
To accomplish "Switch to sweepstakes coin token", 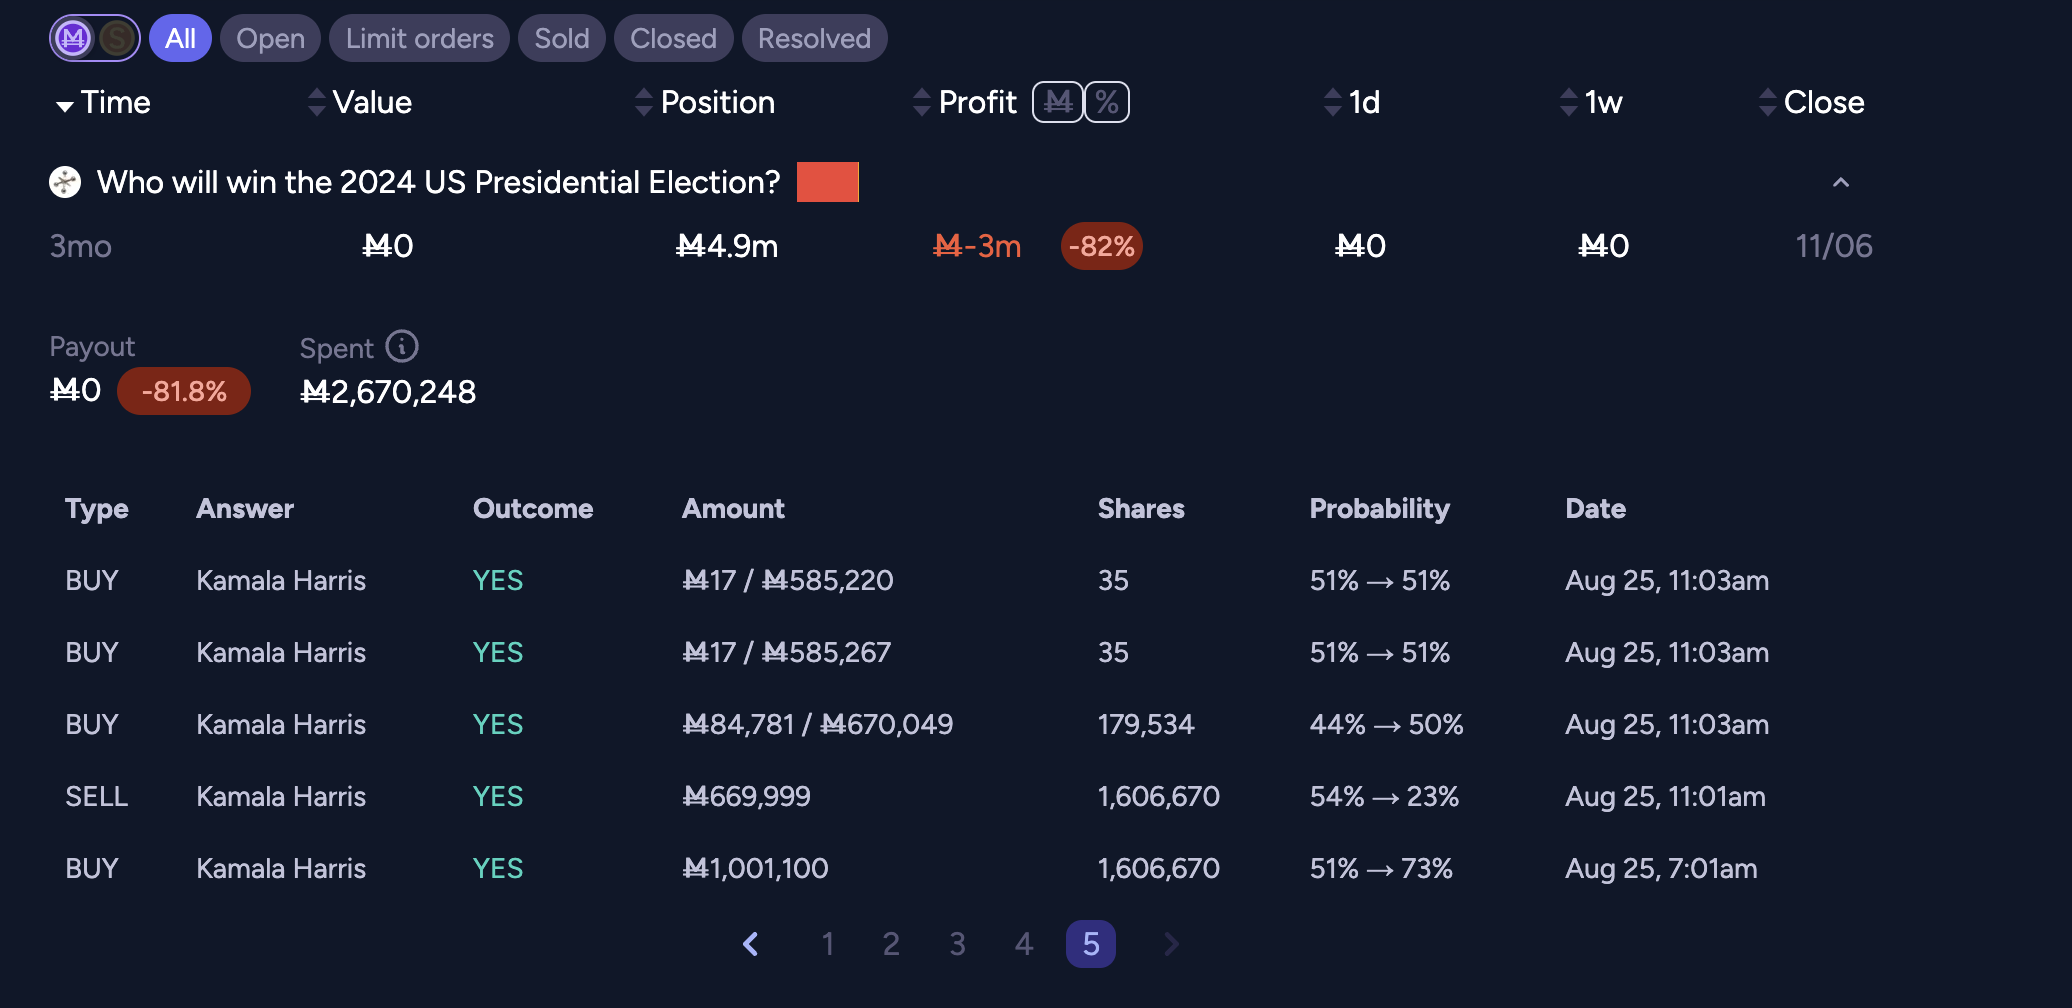I will click(117, 39).
